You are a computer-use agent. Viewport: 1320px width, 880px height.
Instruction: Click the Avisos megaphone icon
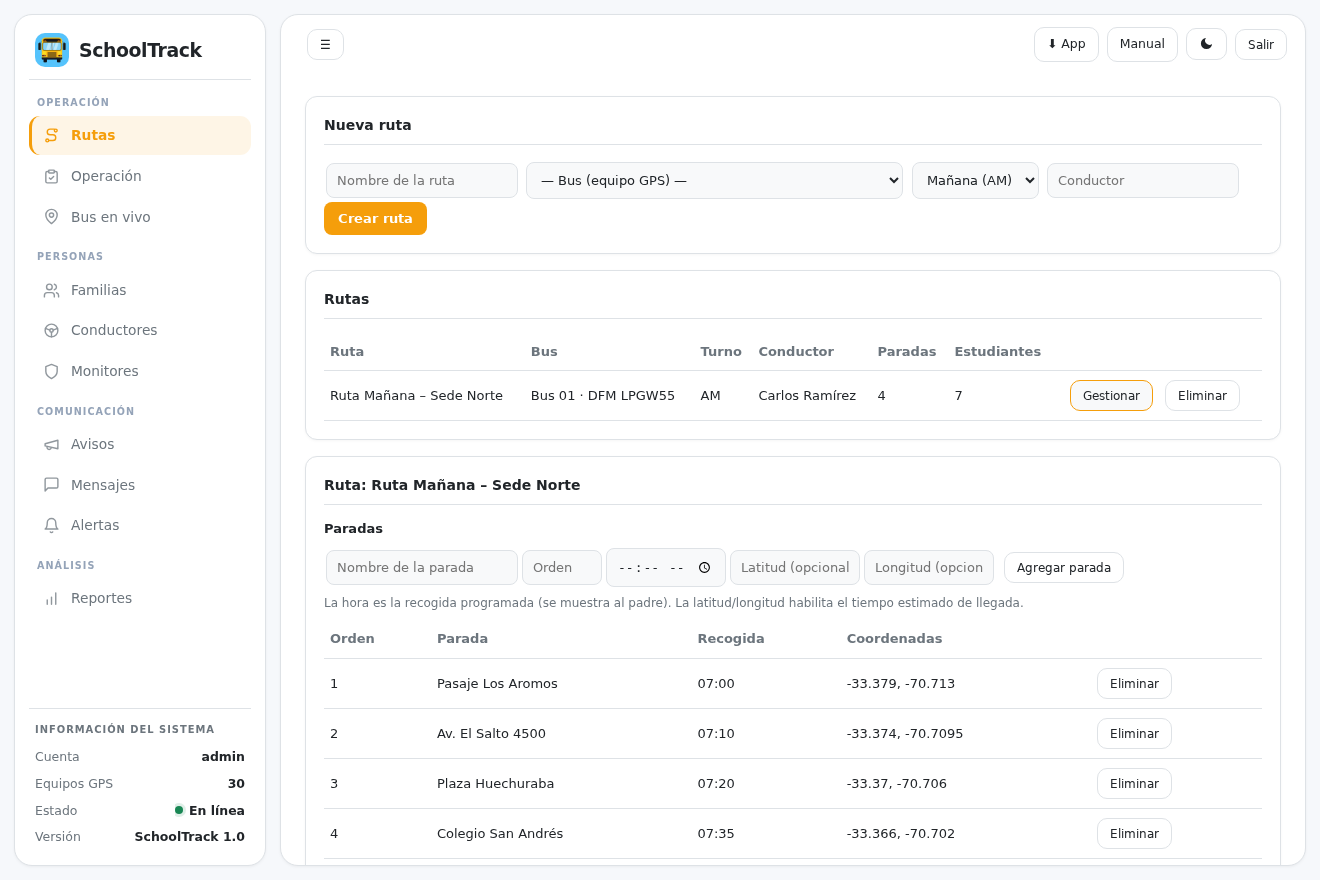(x=52, y=444)
